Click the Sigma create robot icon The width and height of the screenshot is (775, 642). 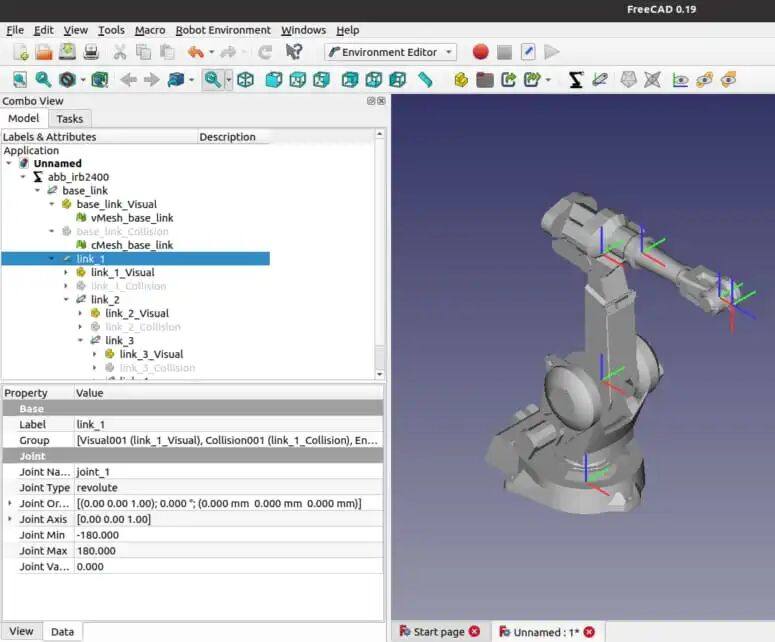tap(576, 79)
